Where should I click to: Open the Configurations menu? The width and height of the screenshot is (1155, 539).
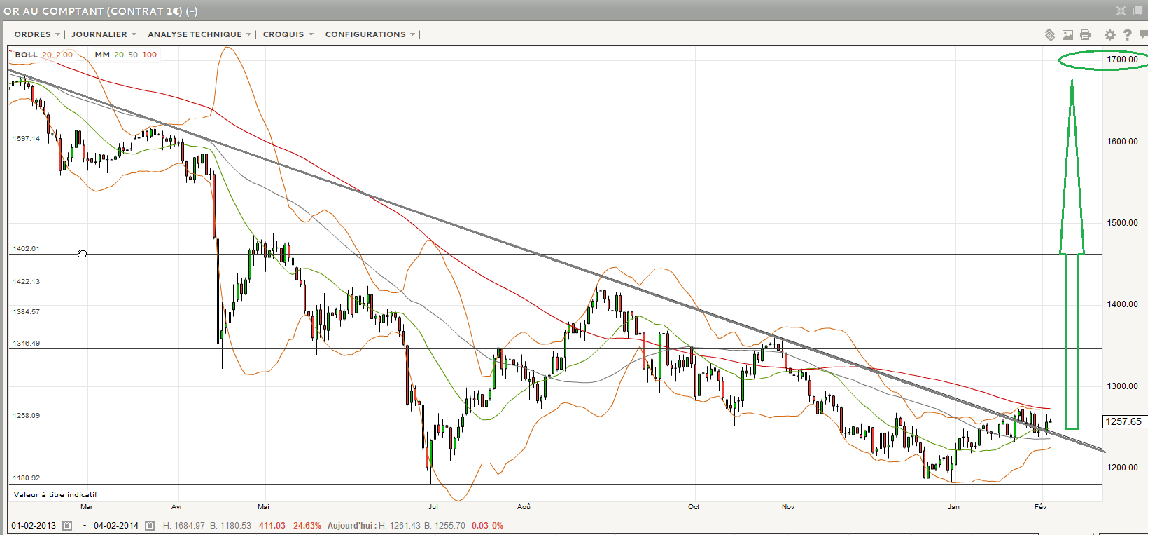coord(369,34)
